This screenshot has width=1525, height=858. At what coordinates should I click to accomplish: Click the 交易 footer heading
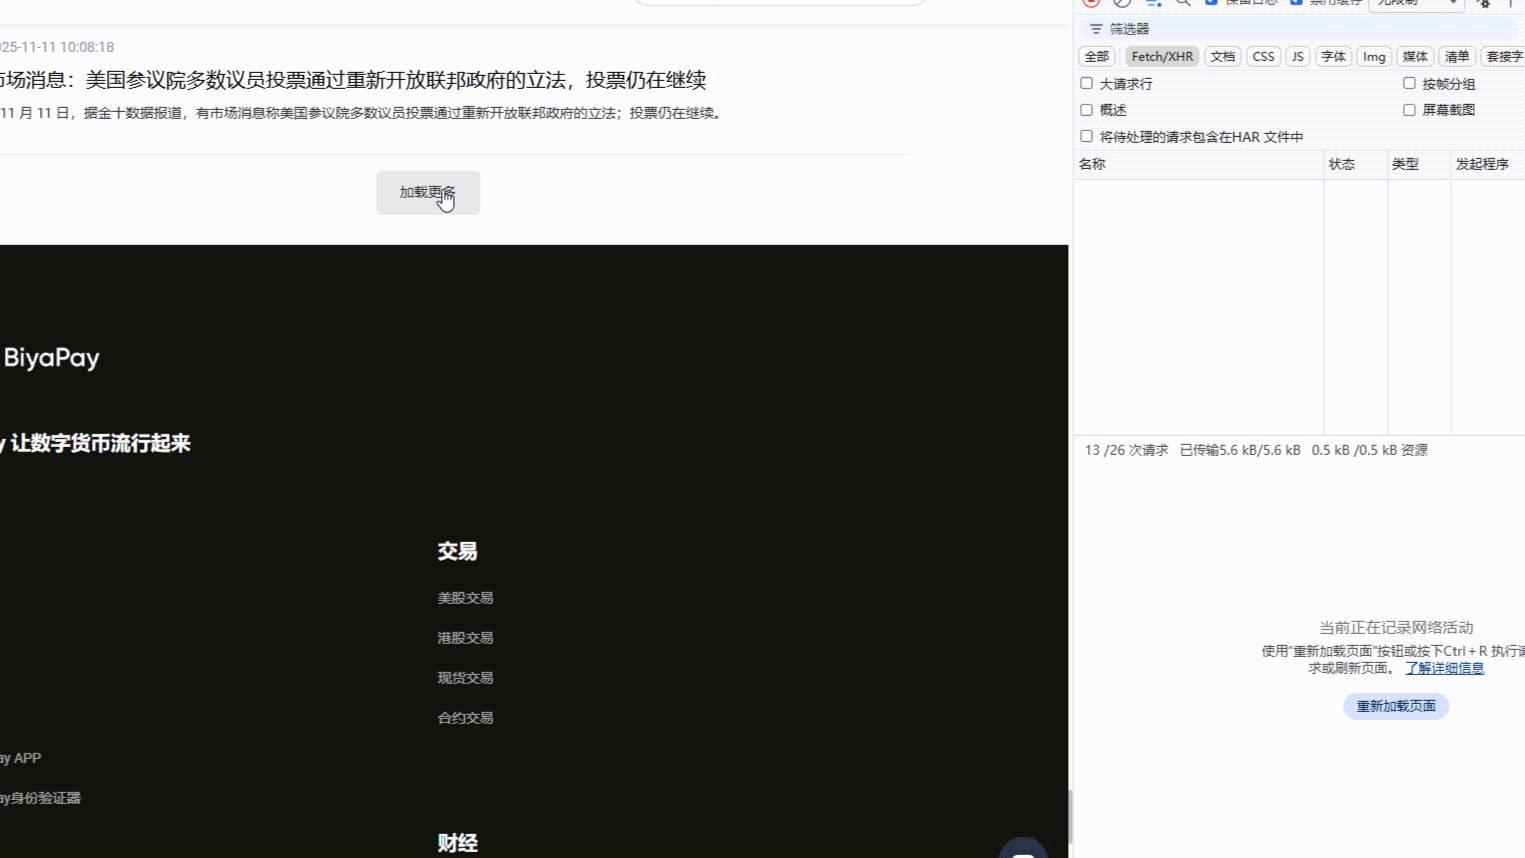(x=457, y=551)
